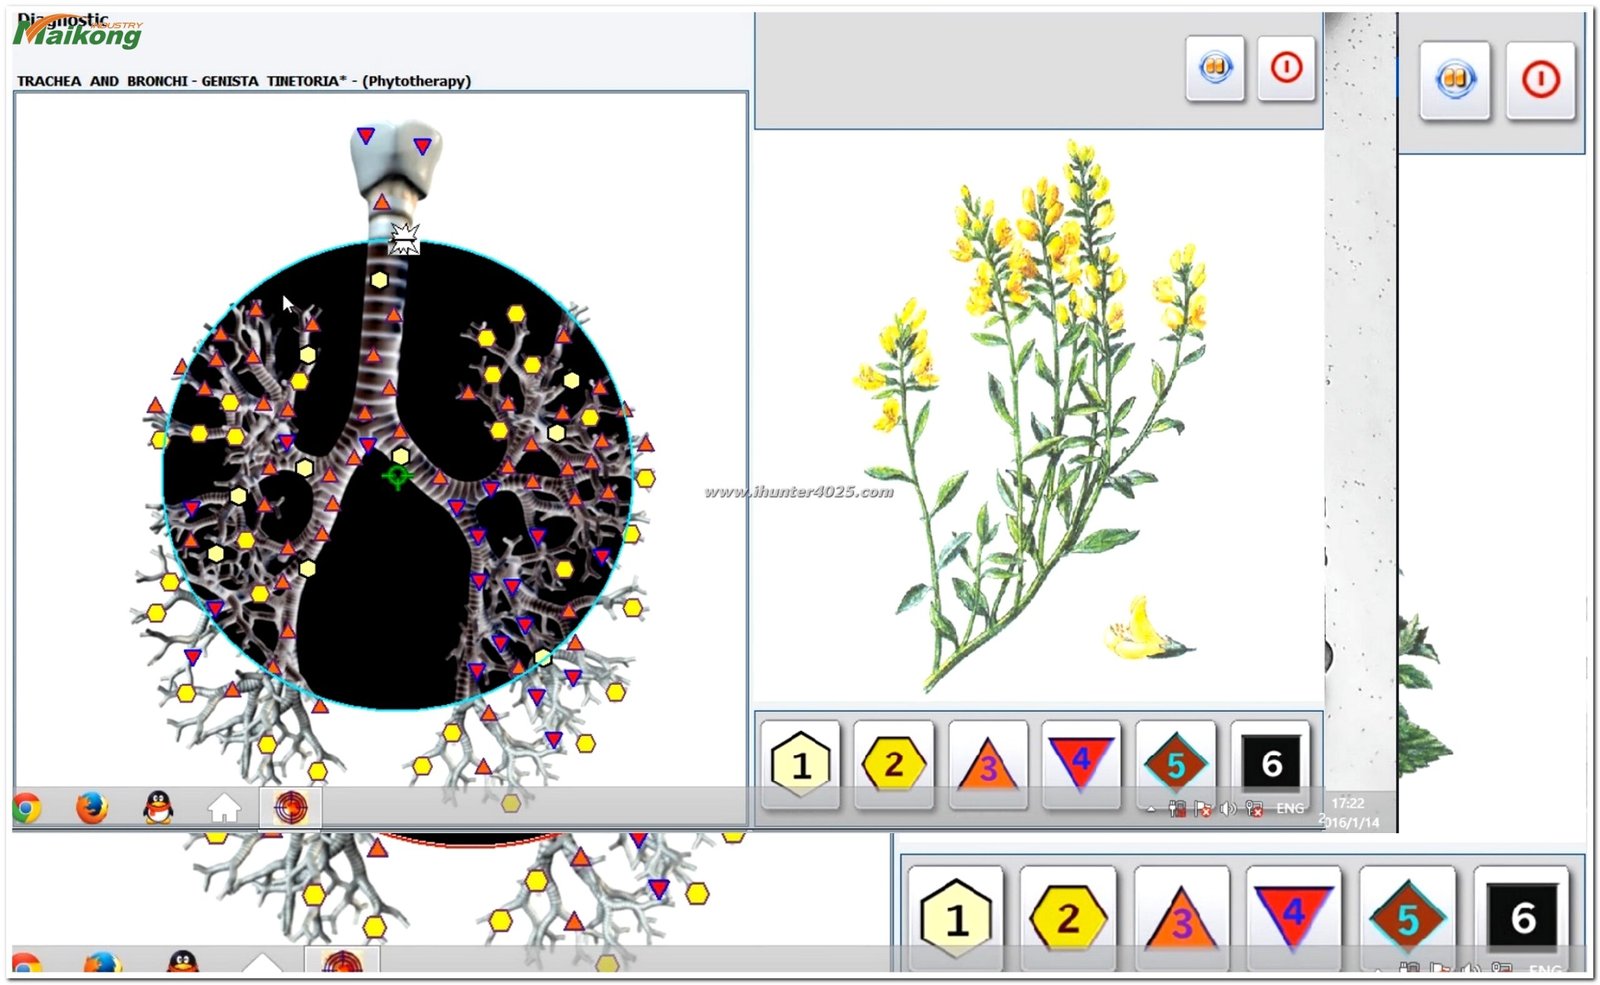
Task: Open the orange book comparison icon
Action: [x=1214, y=65]
